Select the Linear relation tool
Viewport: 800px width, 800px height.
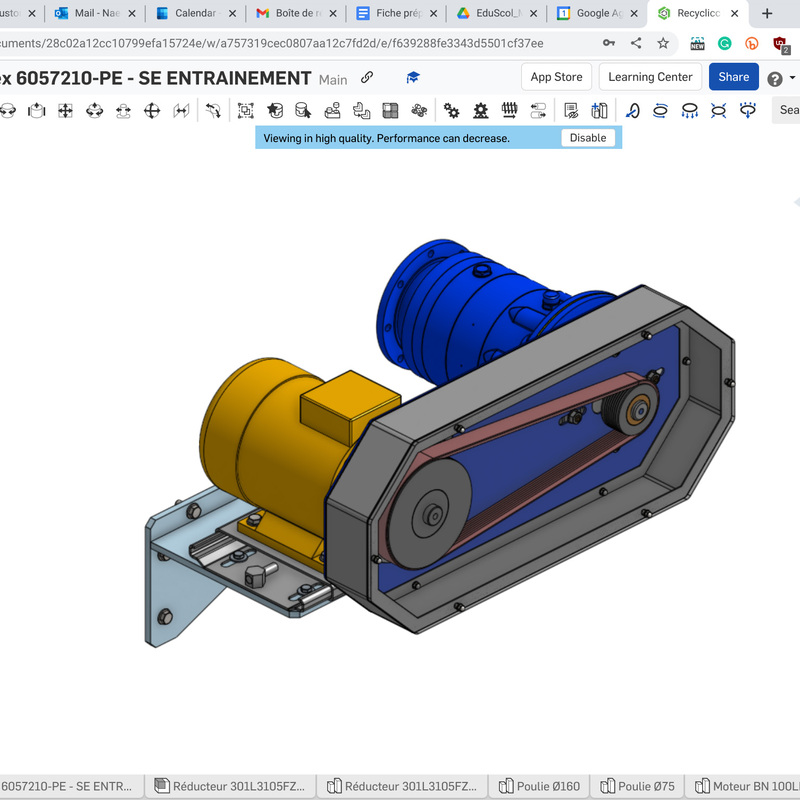click(x=539, y=111)
